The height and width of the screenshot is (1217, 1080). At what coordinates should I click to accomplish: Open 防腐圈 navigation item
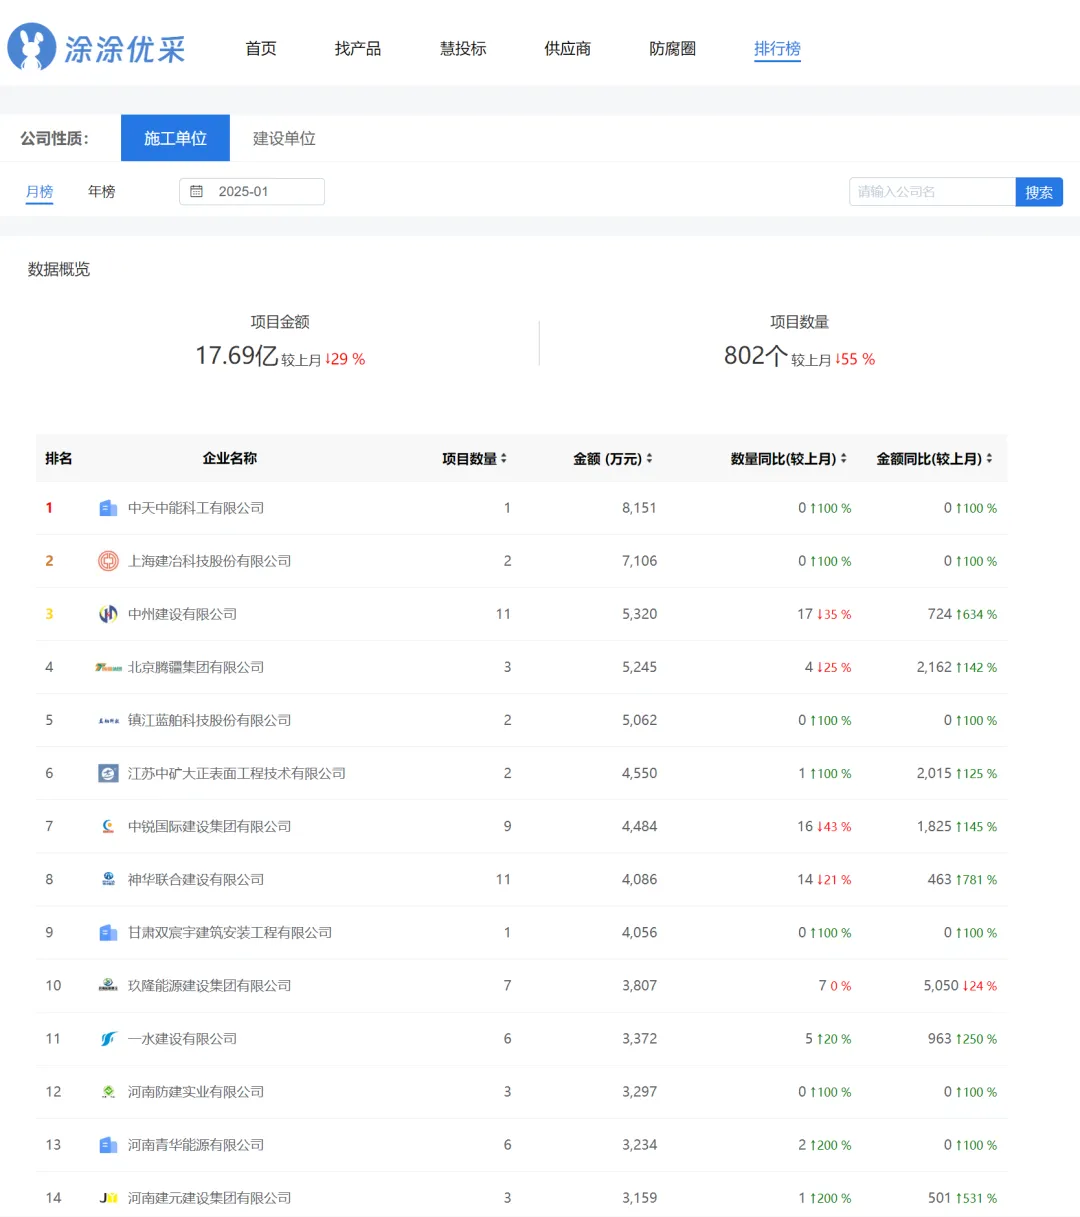pos(673,48)
